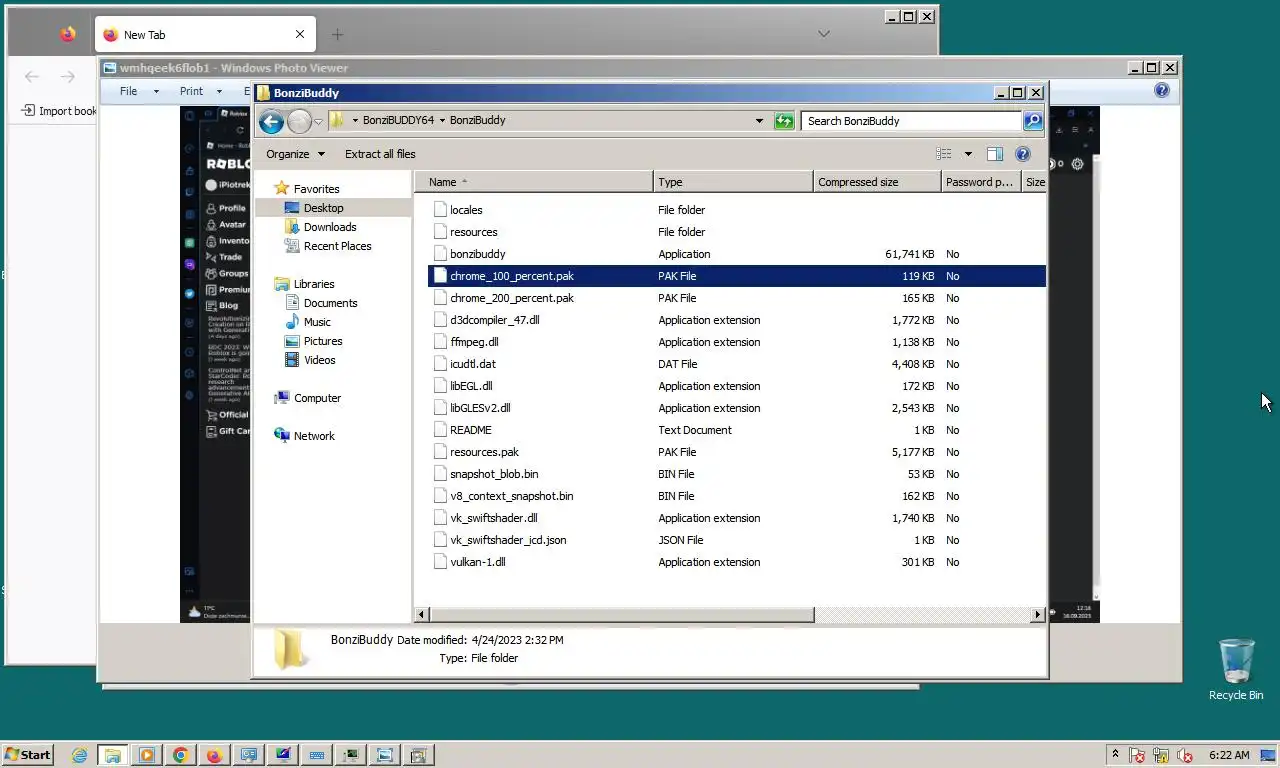Open Music library

click(x=317, y=322)
